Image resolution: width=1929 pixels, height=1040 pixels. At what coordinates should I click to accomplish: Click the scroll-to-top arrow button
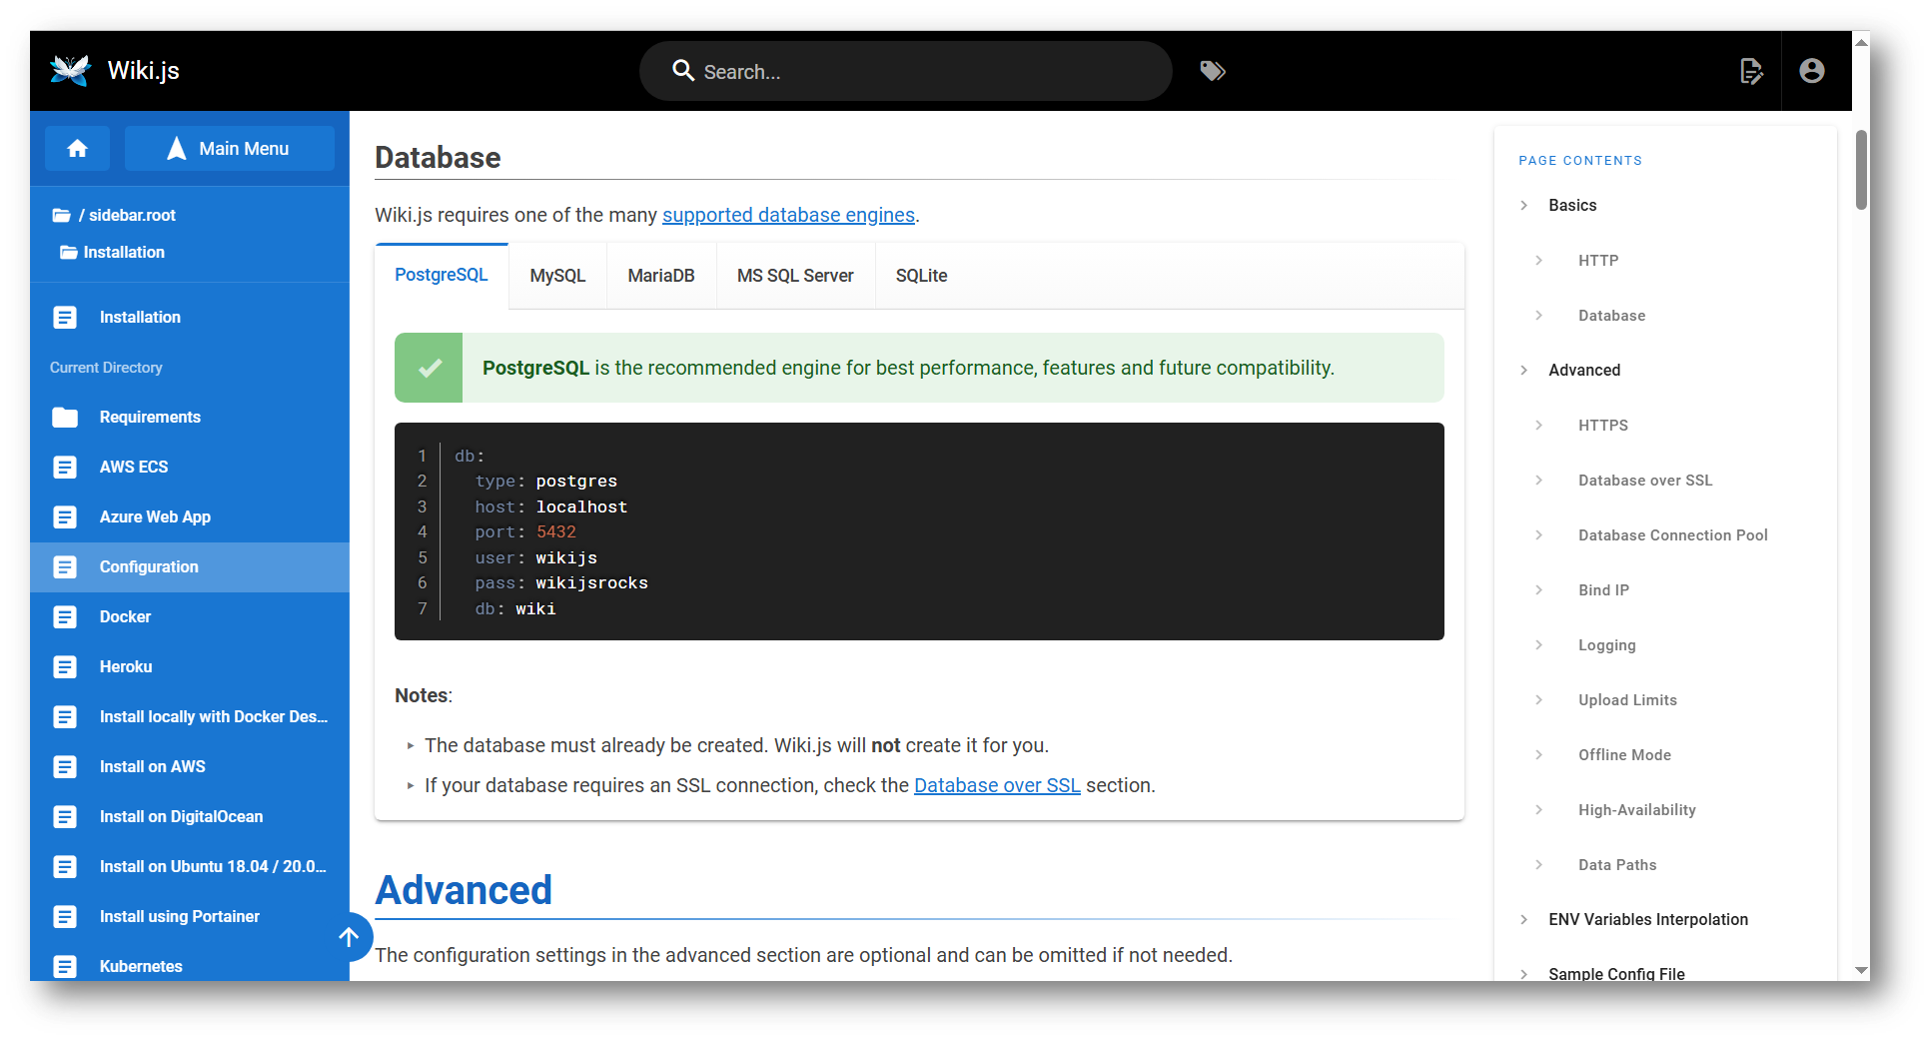[348, 937]
